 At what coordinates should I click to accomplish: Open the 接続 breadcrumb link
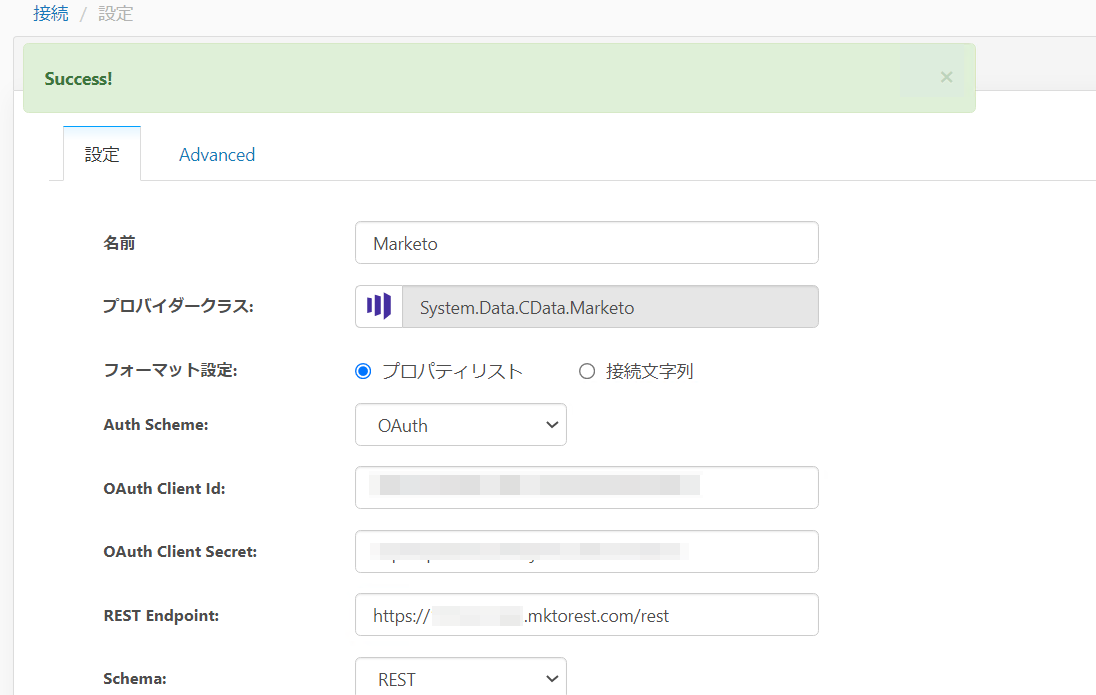[51, 13]
